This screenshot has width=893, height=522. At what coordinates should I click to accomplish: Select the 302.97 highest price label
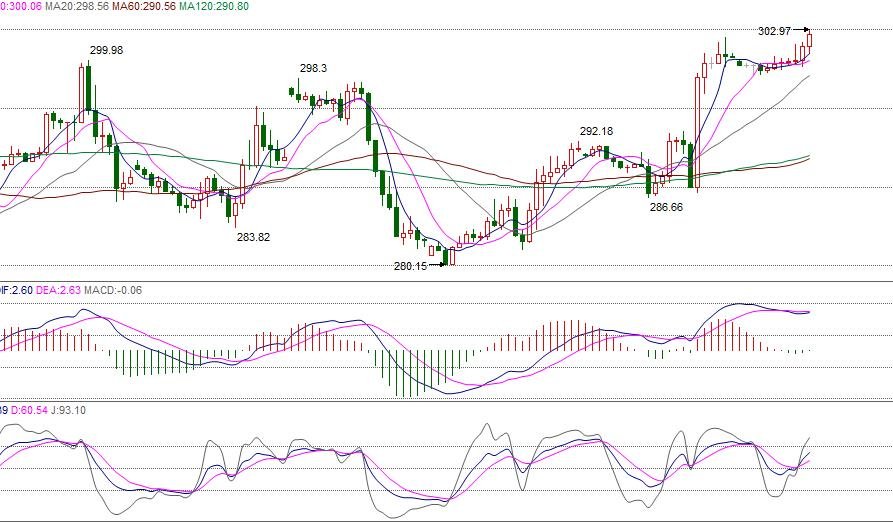pos(774,31)
